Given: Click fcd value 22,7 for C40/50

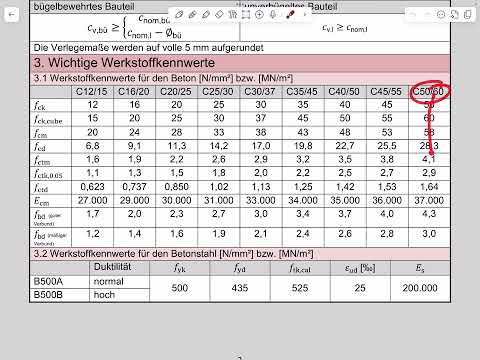Looking at the screenshot, I should click(345, 146).
